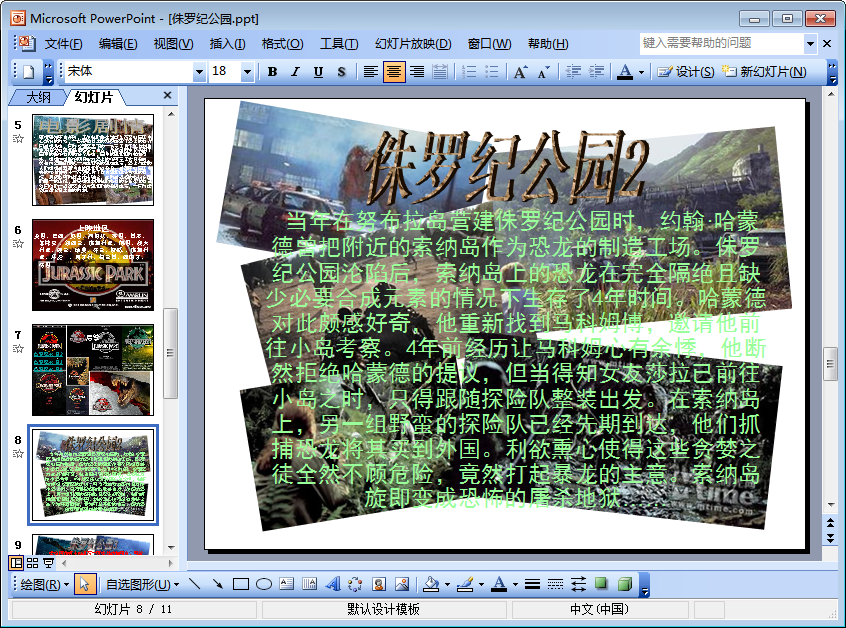Insert a vertical Text Box
Screen dimensions: 846x628
click(x=310, y=584)
